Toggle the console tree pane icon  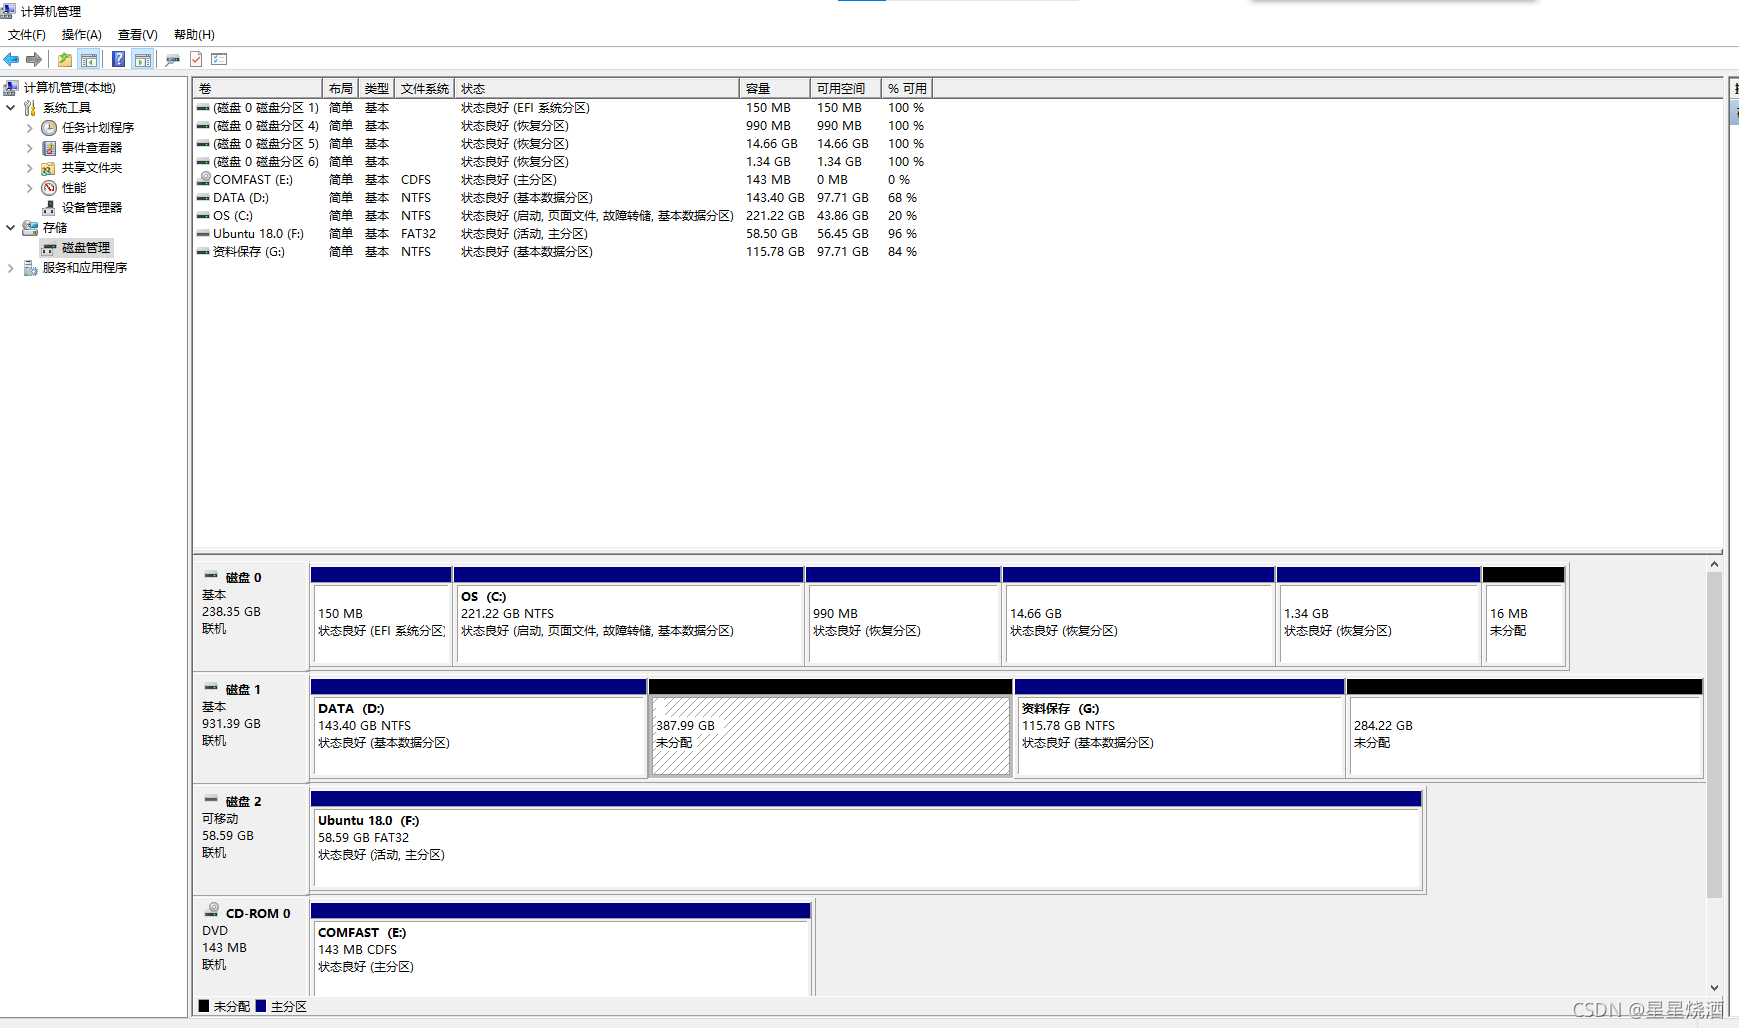pos(88,60)
